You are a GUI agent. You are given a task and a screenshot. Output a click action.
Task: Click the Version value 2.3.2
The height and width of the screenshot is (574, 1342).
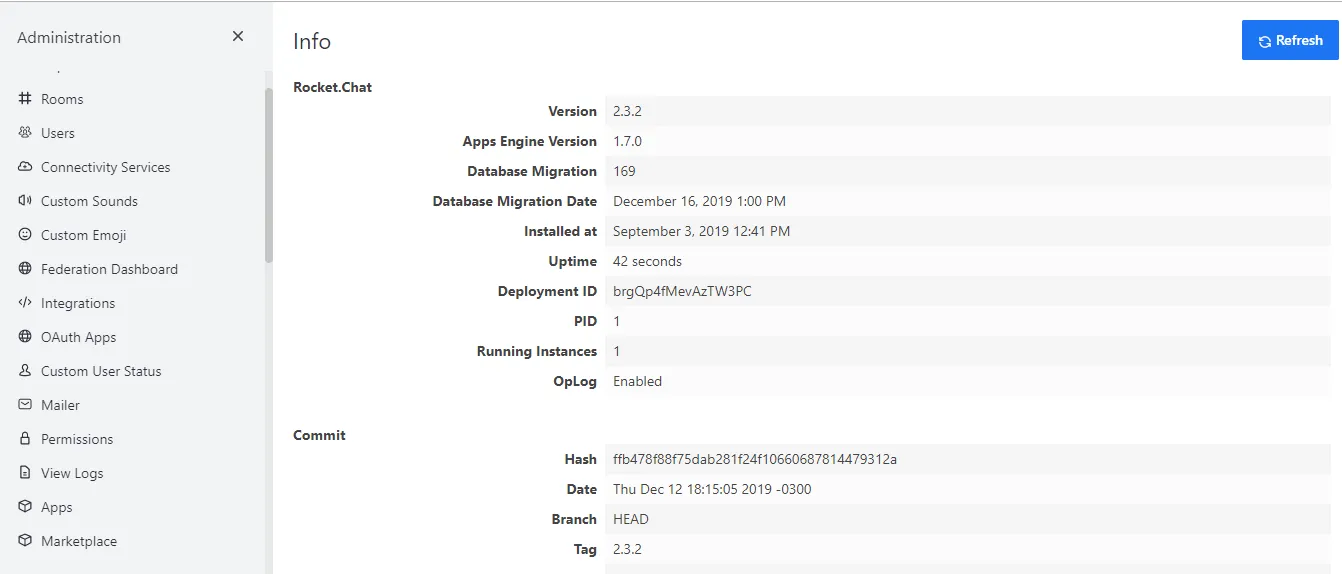627,111
